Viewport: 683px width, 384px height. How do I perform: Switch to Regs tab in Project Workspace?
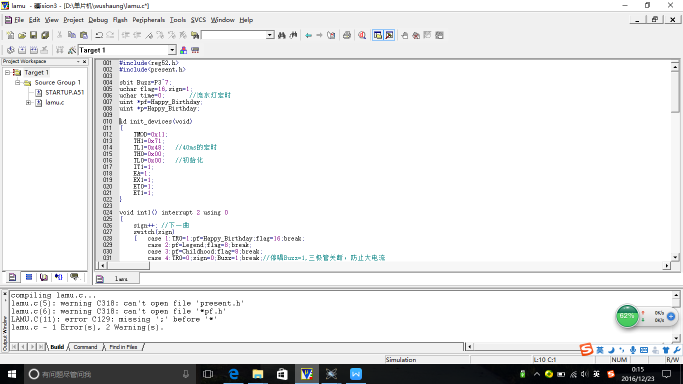click(x=29, y=277)
